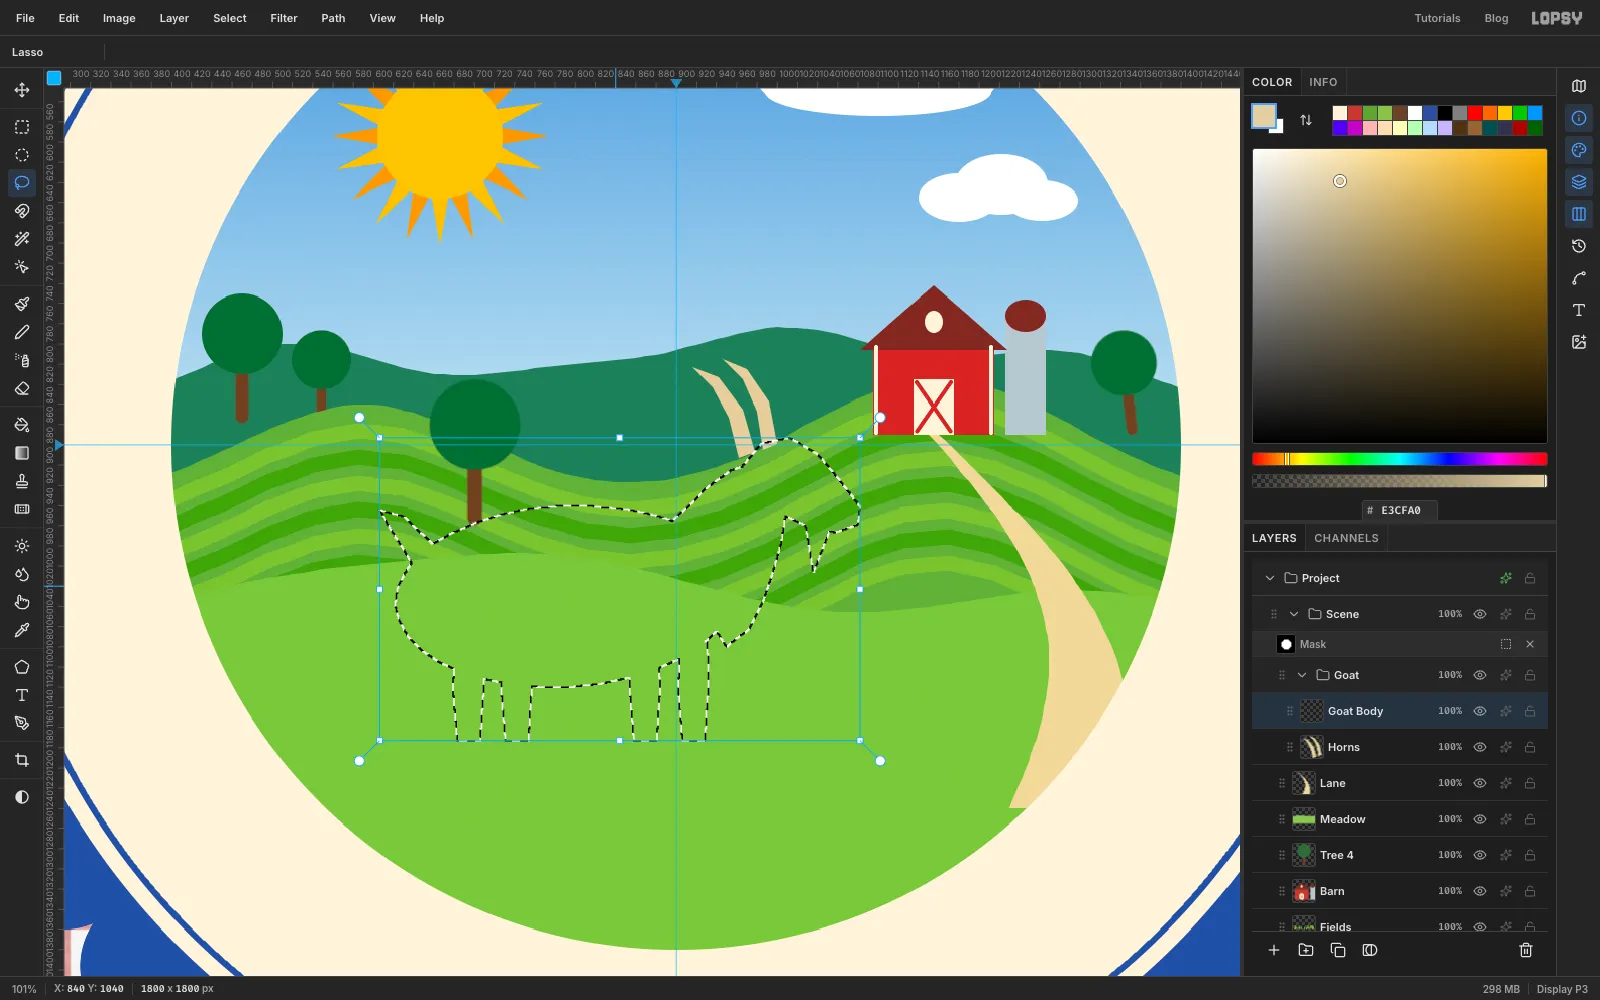Open the History panel icon
Image resolution: width=1600 pixels, height=1000 pixels.
click(x=1579, y=246)
